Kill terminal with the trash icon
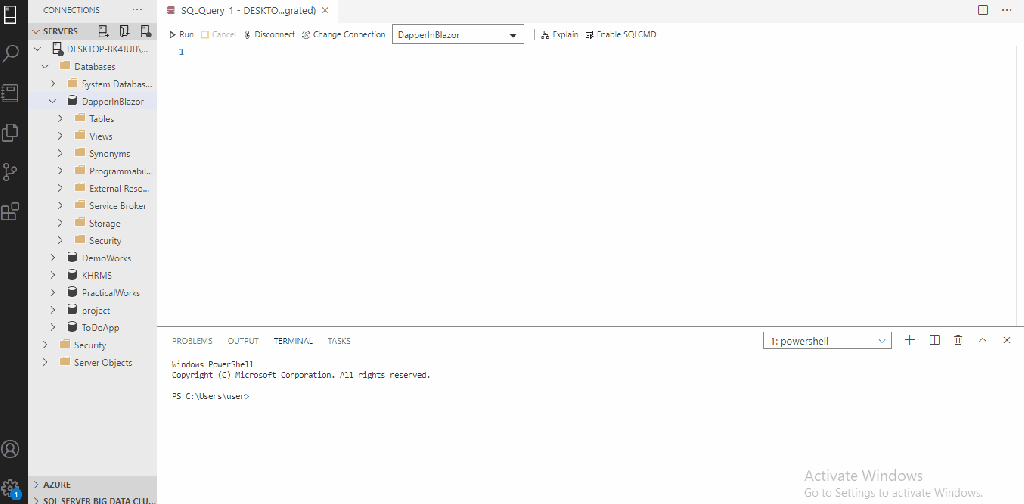This screenshot has width=1024, height=504. (958, 340)
